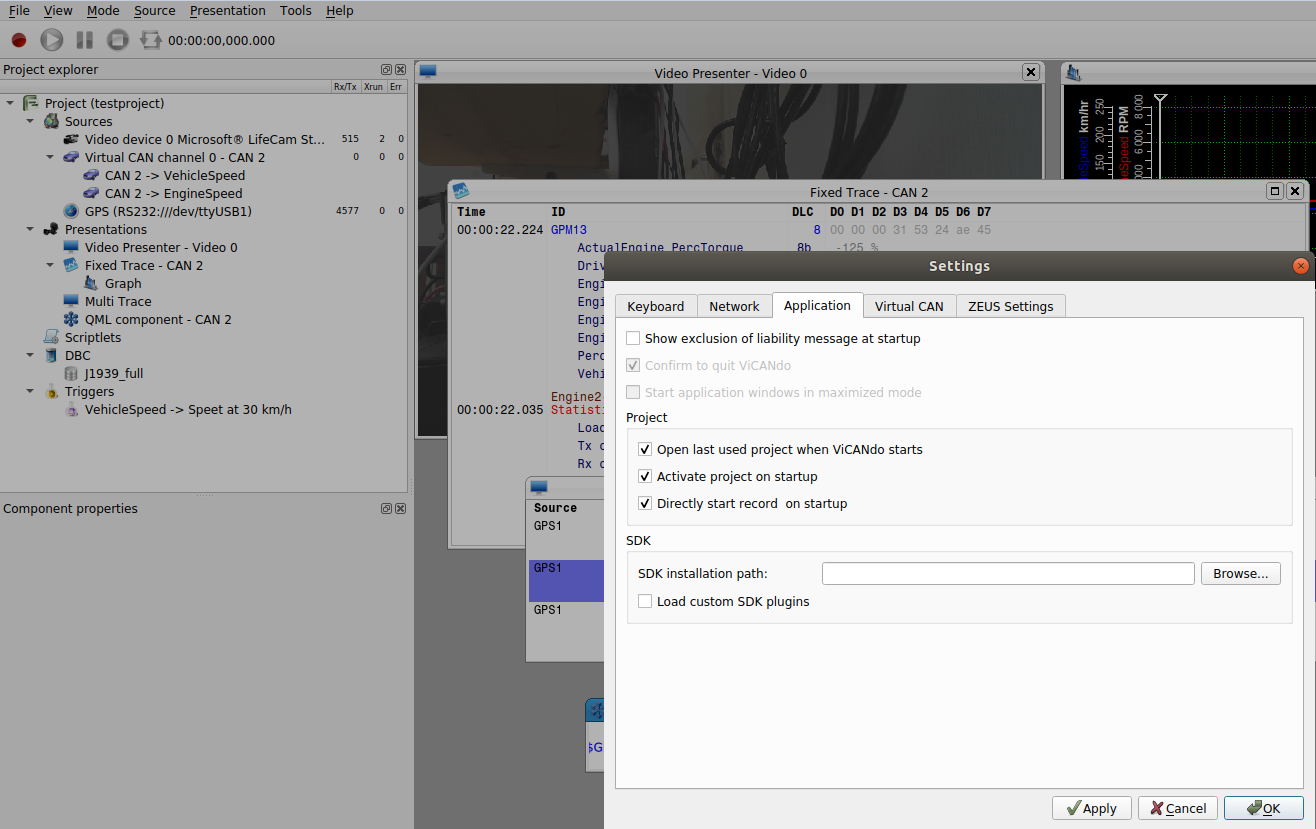Collapse the Sources tree node
1316x829 pixels.
coord(30,122)
